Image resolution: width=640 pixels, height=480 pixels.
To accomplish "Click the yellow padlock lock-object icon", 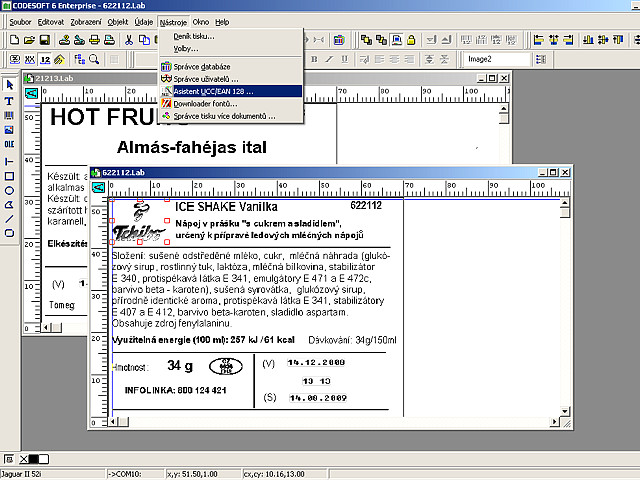I will (x=411, y=40).
